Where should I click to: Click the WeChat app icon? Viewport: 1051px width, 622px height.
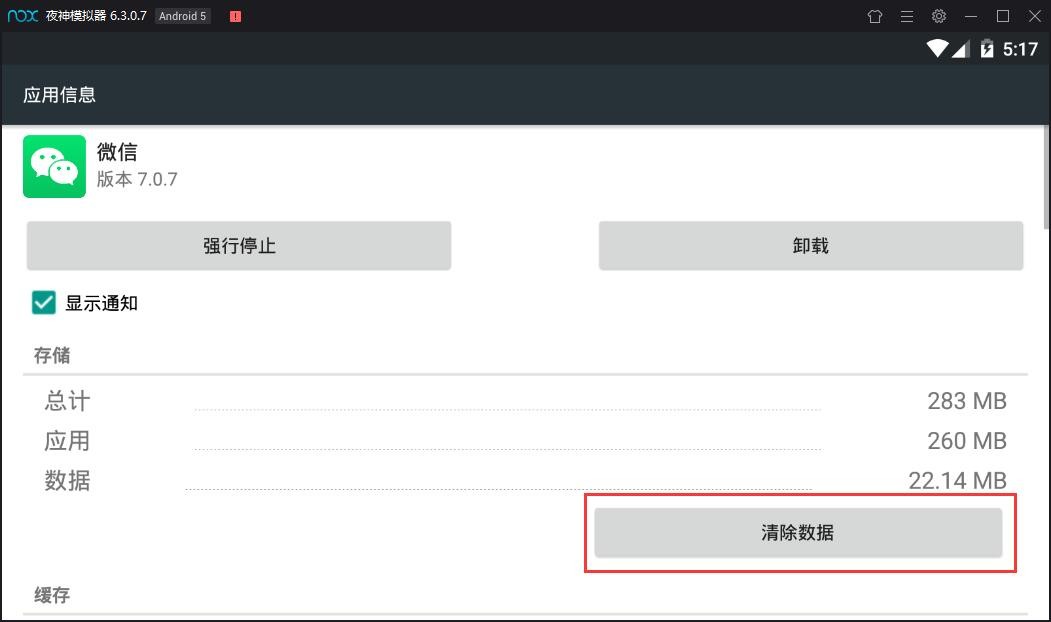click(x=54, y=166)
